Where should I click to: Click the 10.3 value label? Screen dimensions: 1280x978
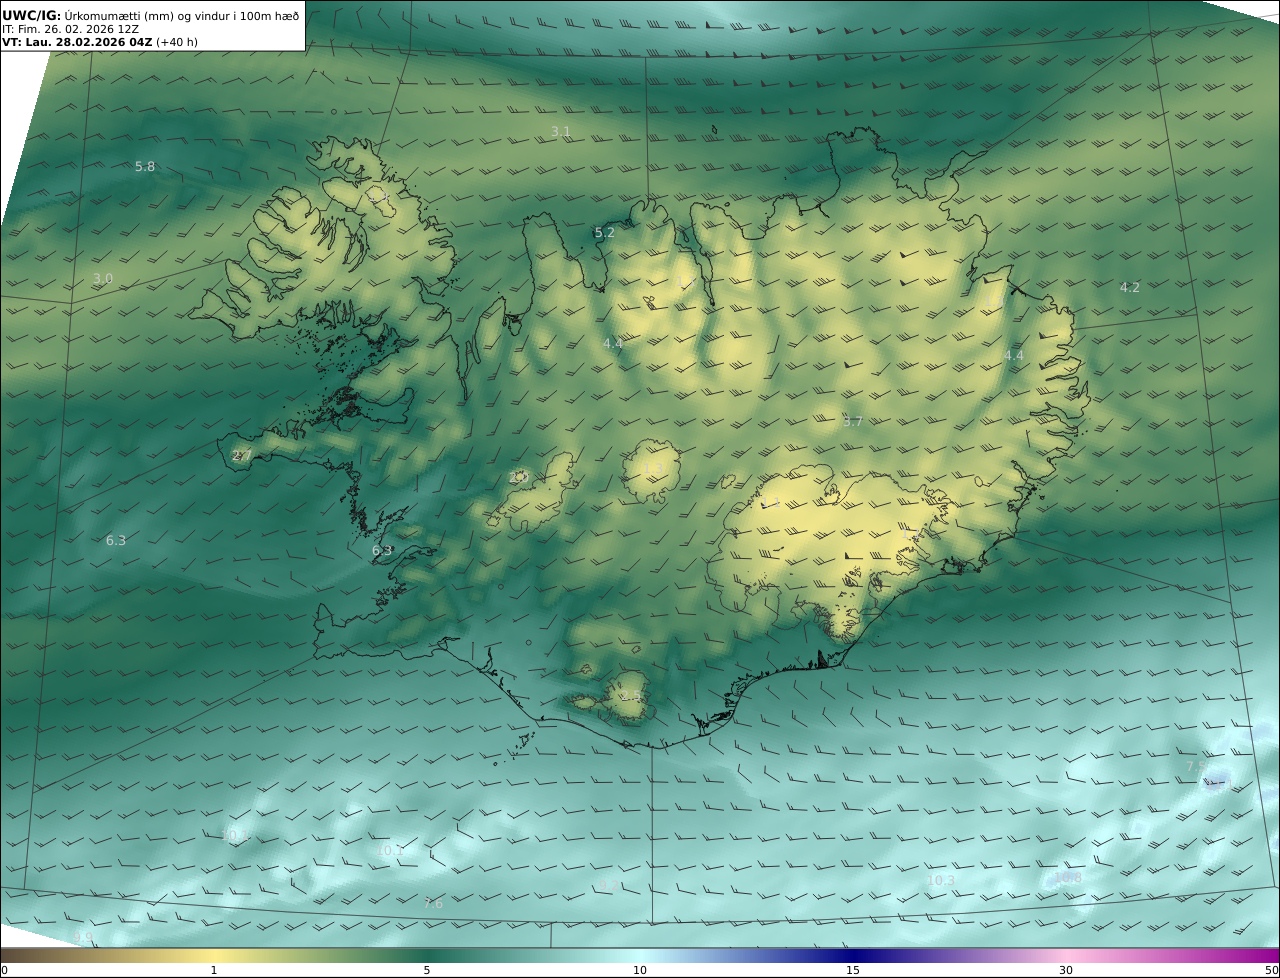pyautogui.click(x=941, y=881)
